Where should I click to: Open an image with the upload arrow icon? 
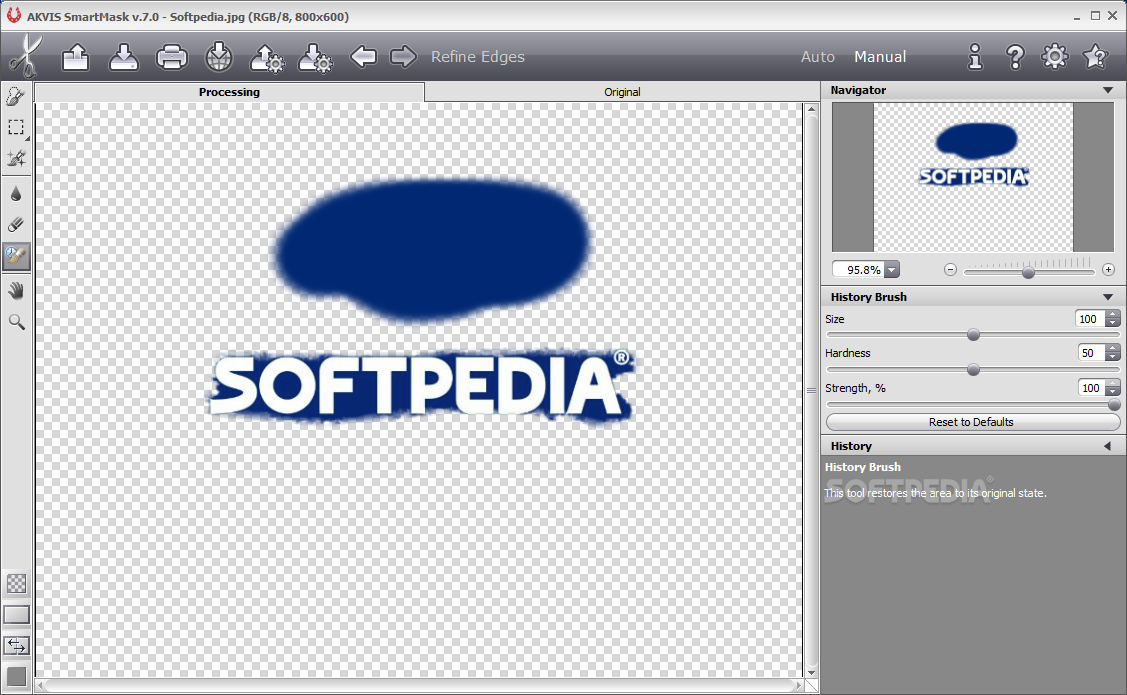75,57
